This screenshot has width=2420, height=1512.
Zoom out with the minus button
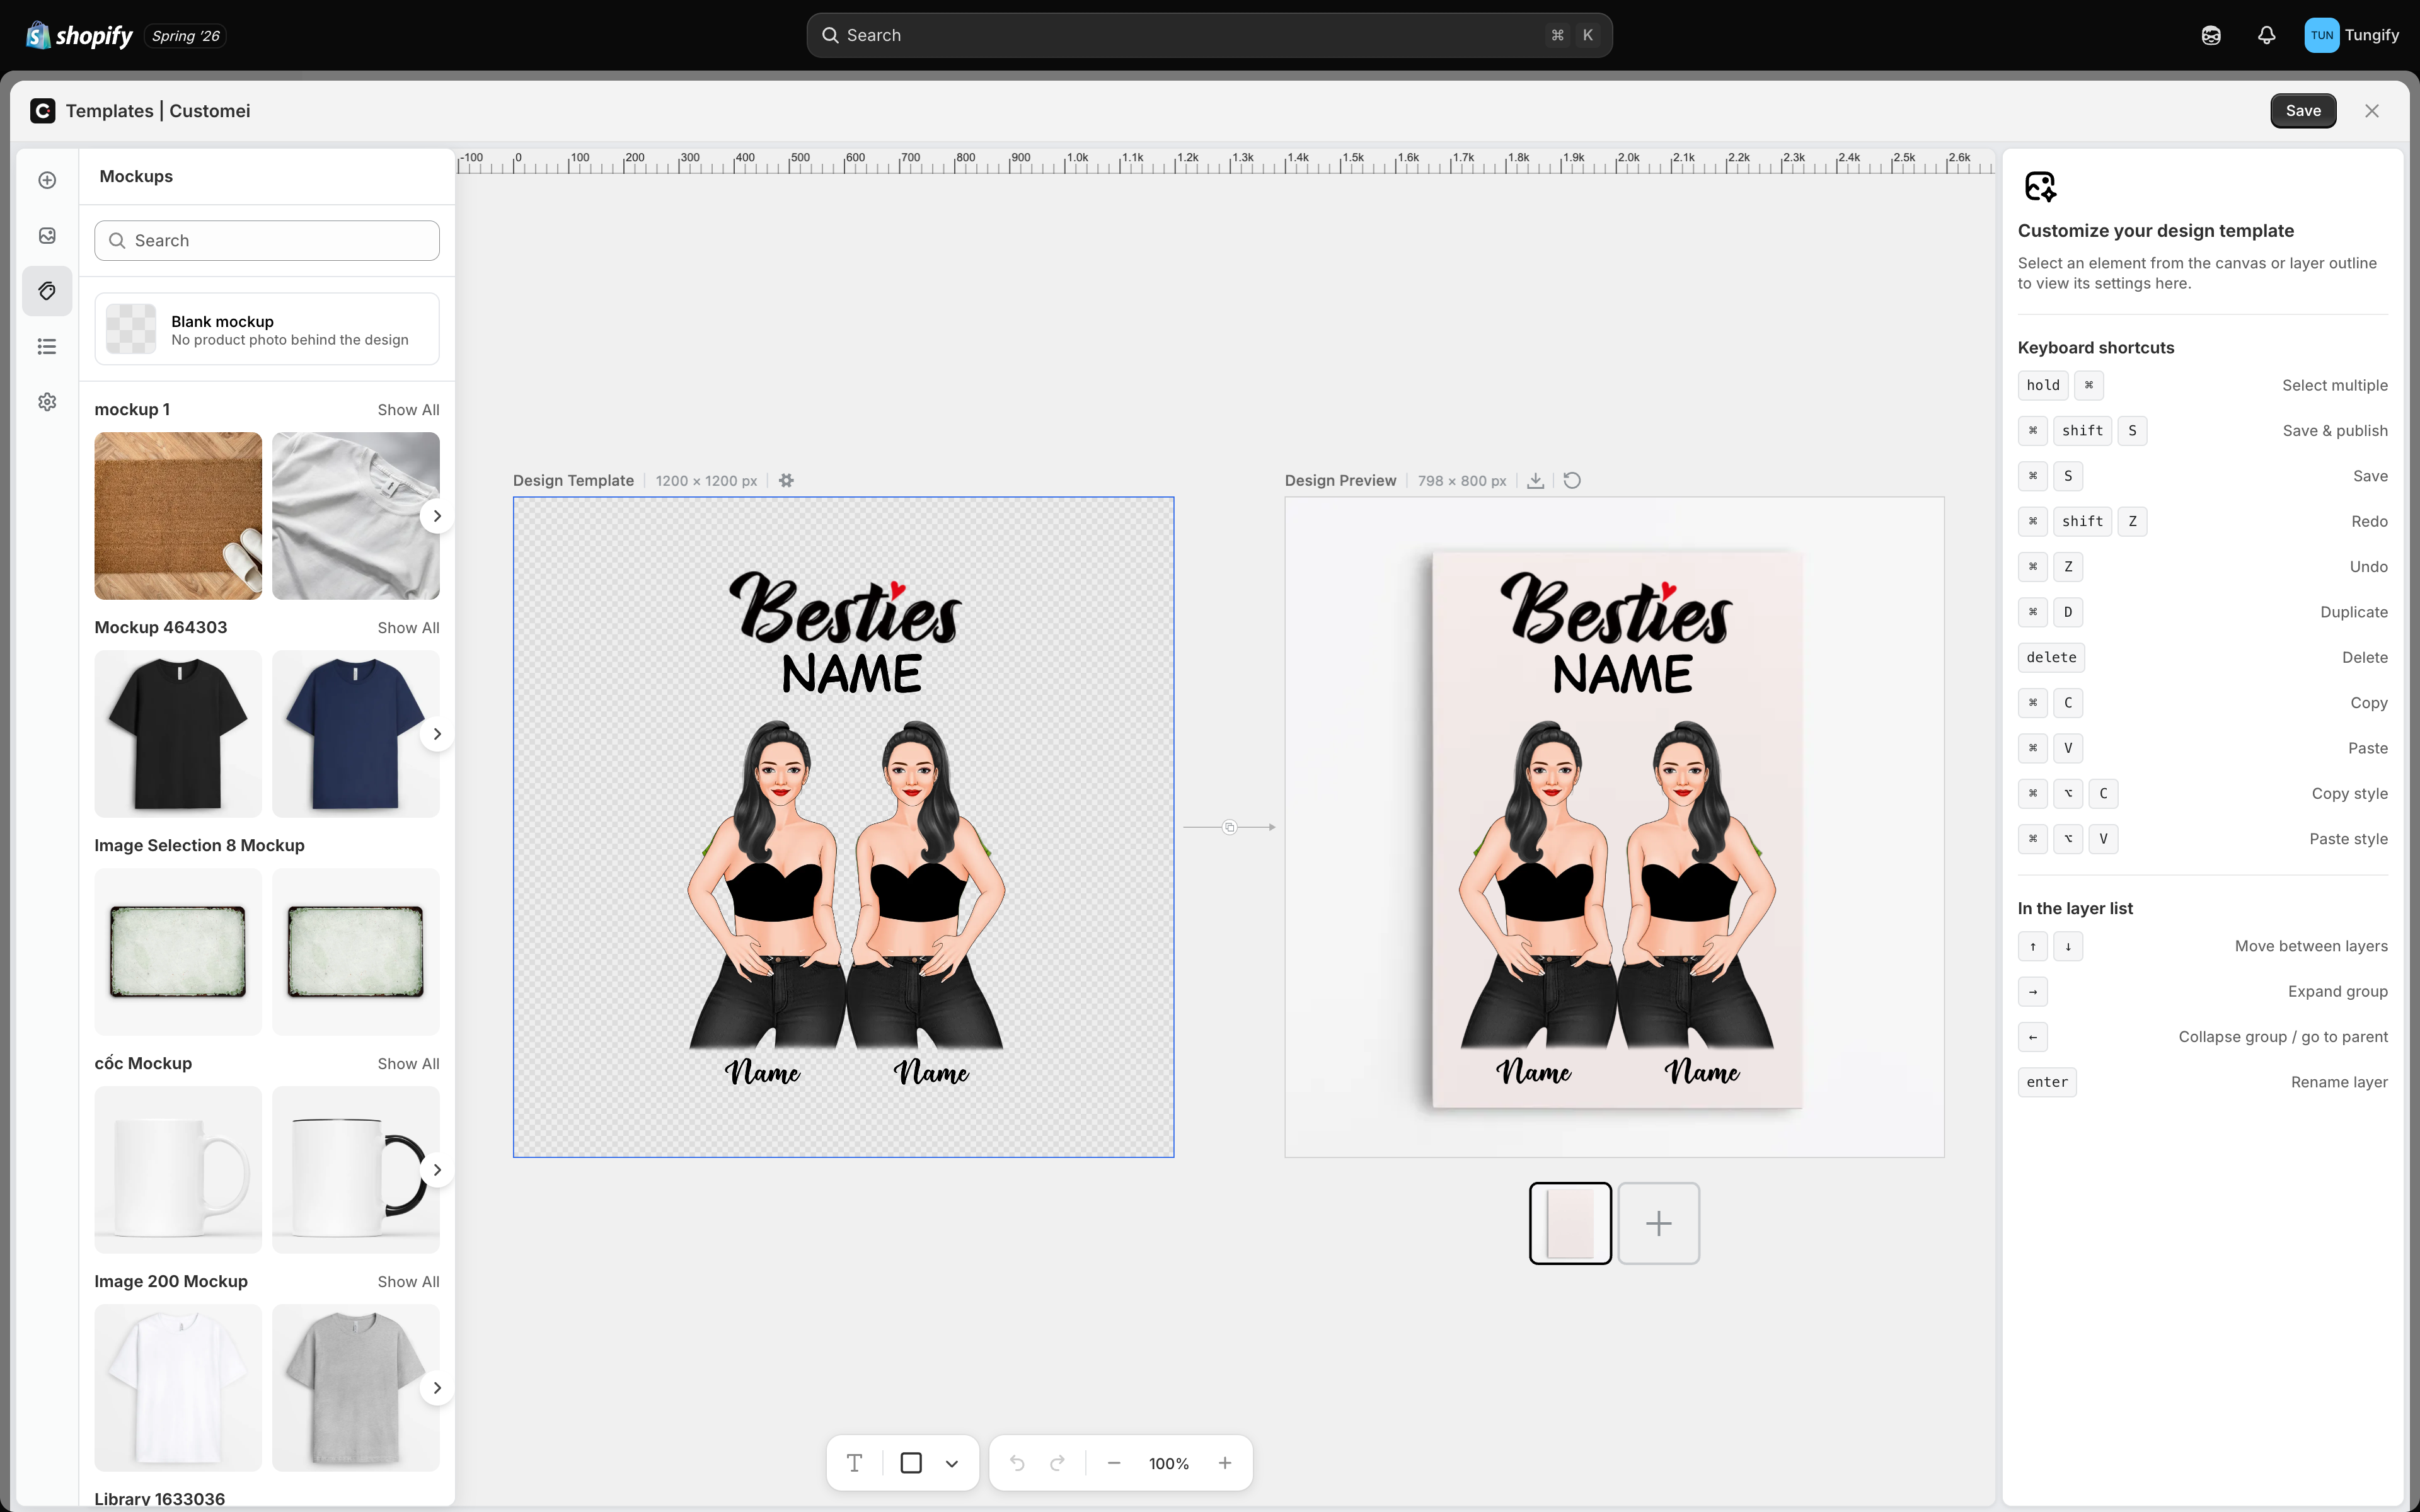coord(1114,1463)
